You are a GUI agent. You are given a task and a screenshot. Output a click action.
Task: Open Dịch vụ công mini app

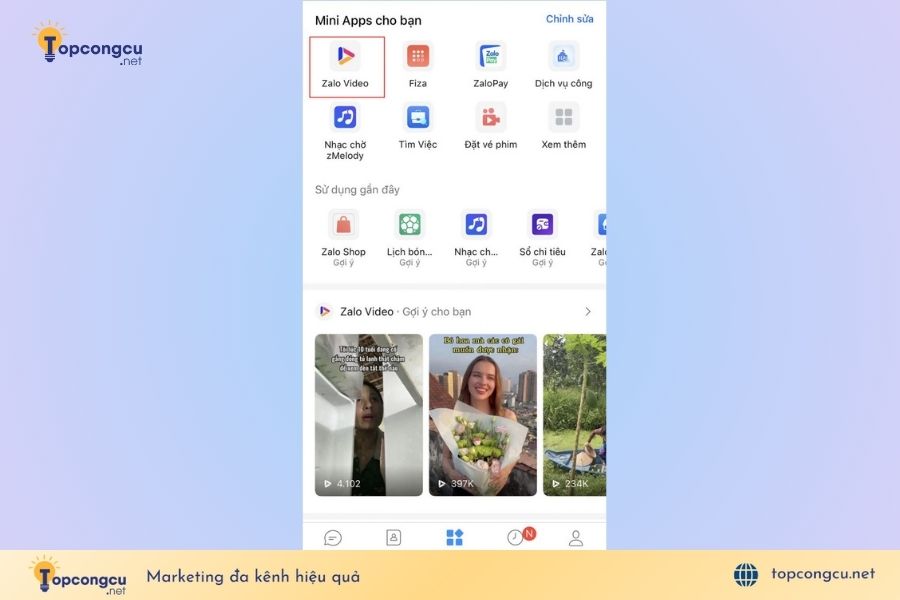click(x=563, y=66)
